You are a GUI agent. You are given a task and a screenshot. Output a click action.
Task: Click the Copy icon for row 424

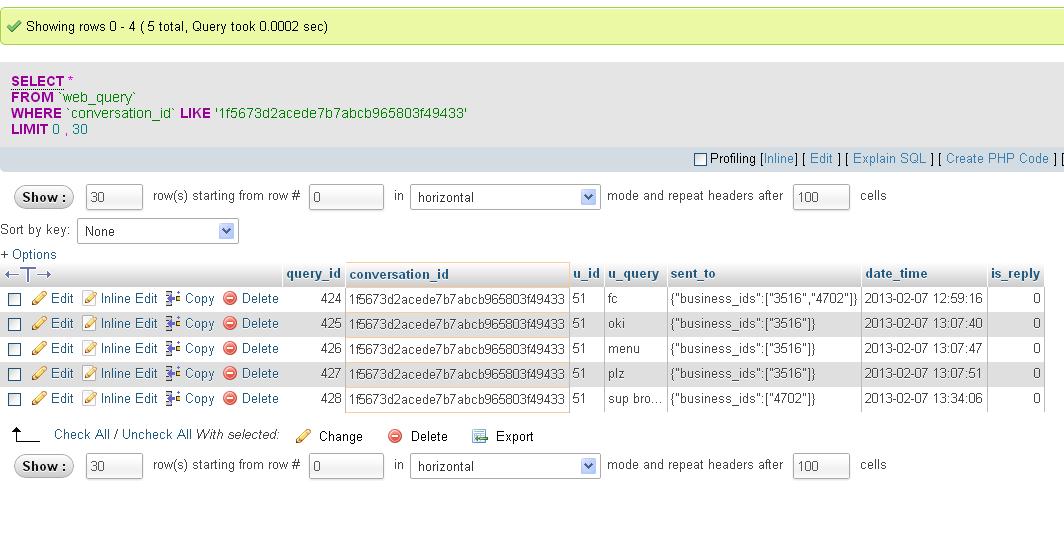pyautogui.click(x=173, y=299)
